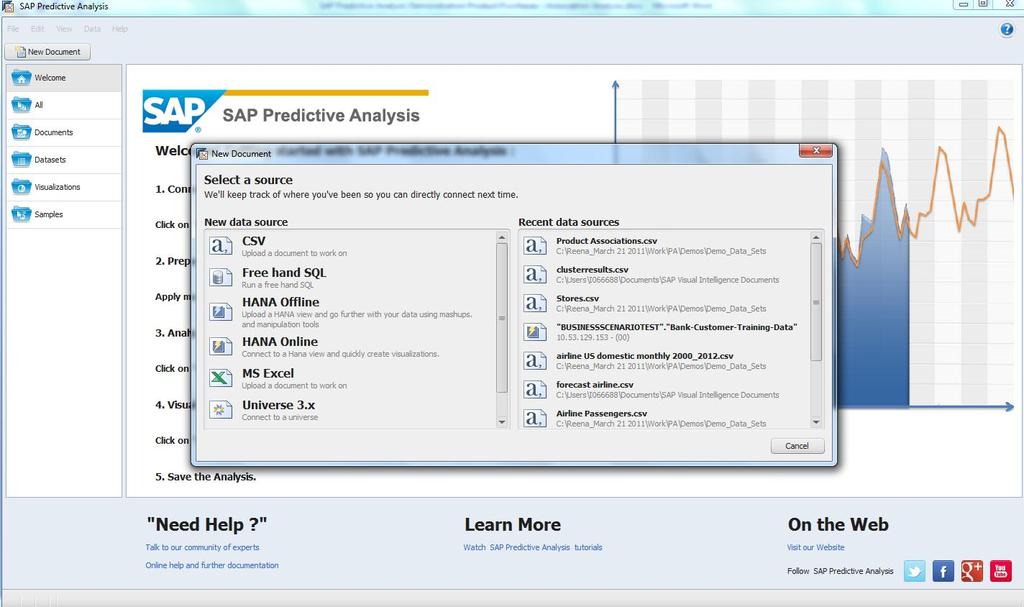Close the New Document dialog with X
The width and height of the screenshot is (1024, 607).
816,150
